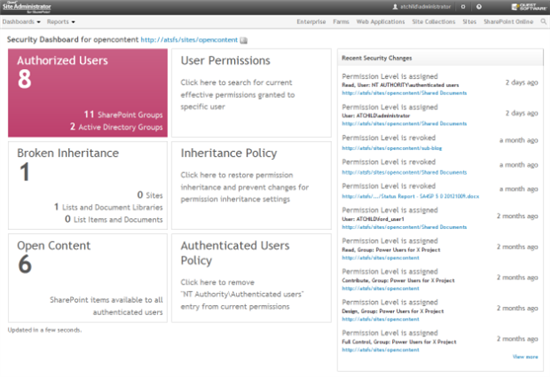Open Shared Documents link under ATCHILD\administrator entry

404,123
